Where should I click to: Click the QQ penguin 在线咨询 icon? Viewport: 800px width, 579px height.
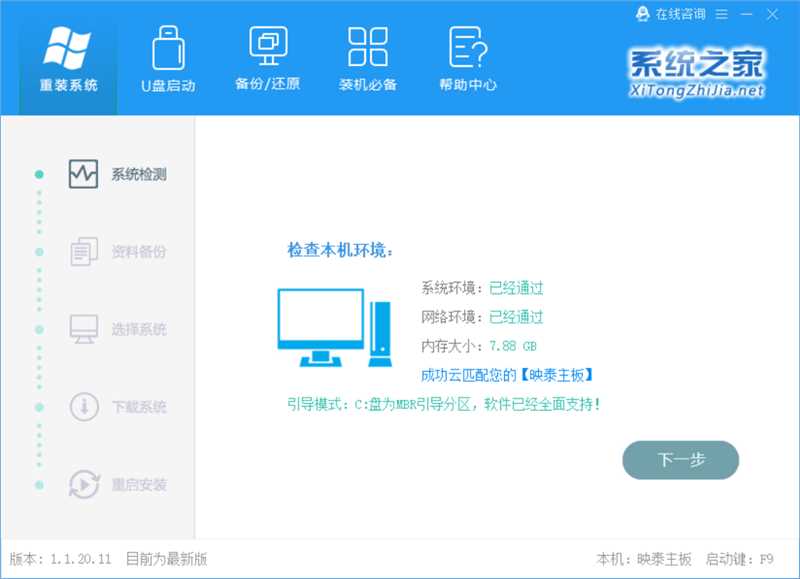click(643, 14)
